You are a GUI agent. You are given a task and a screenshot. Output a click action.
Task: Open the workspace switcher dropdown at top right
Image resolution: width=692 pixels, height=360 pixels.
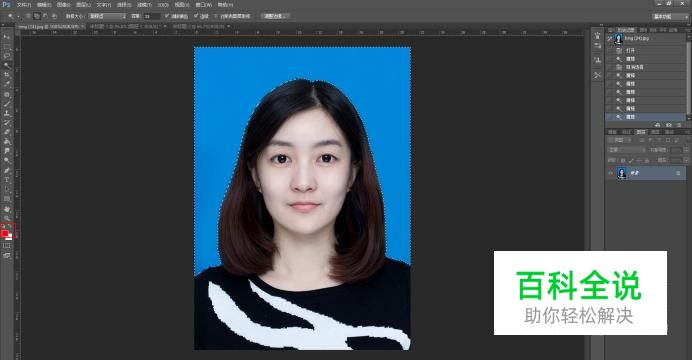coord(669,16)
